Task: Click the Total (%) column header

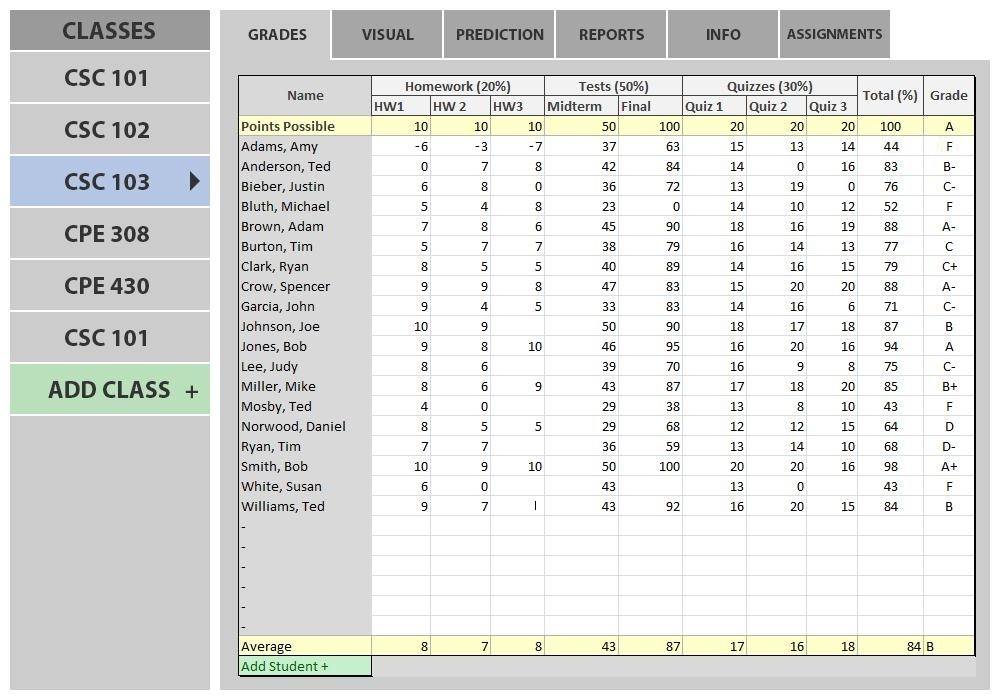Action: (x=890, y=96)
